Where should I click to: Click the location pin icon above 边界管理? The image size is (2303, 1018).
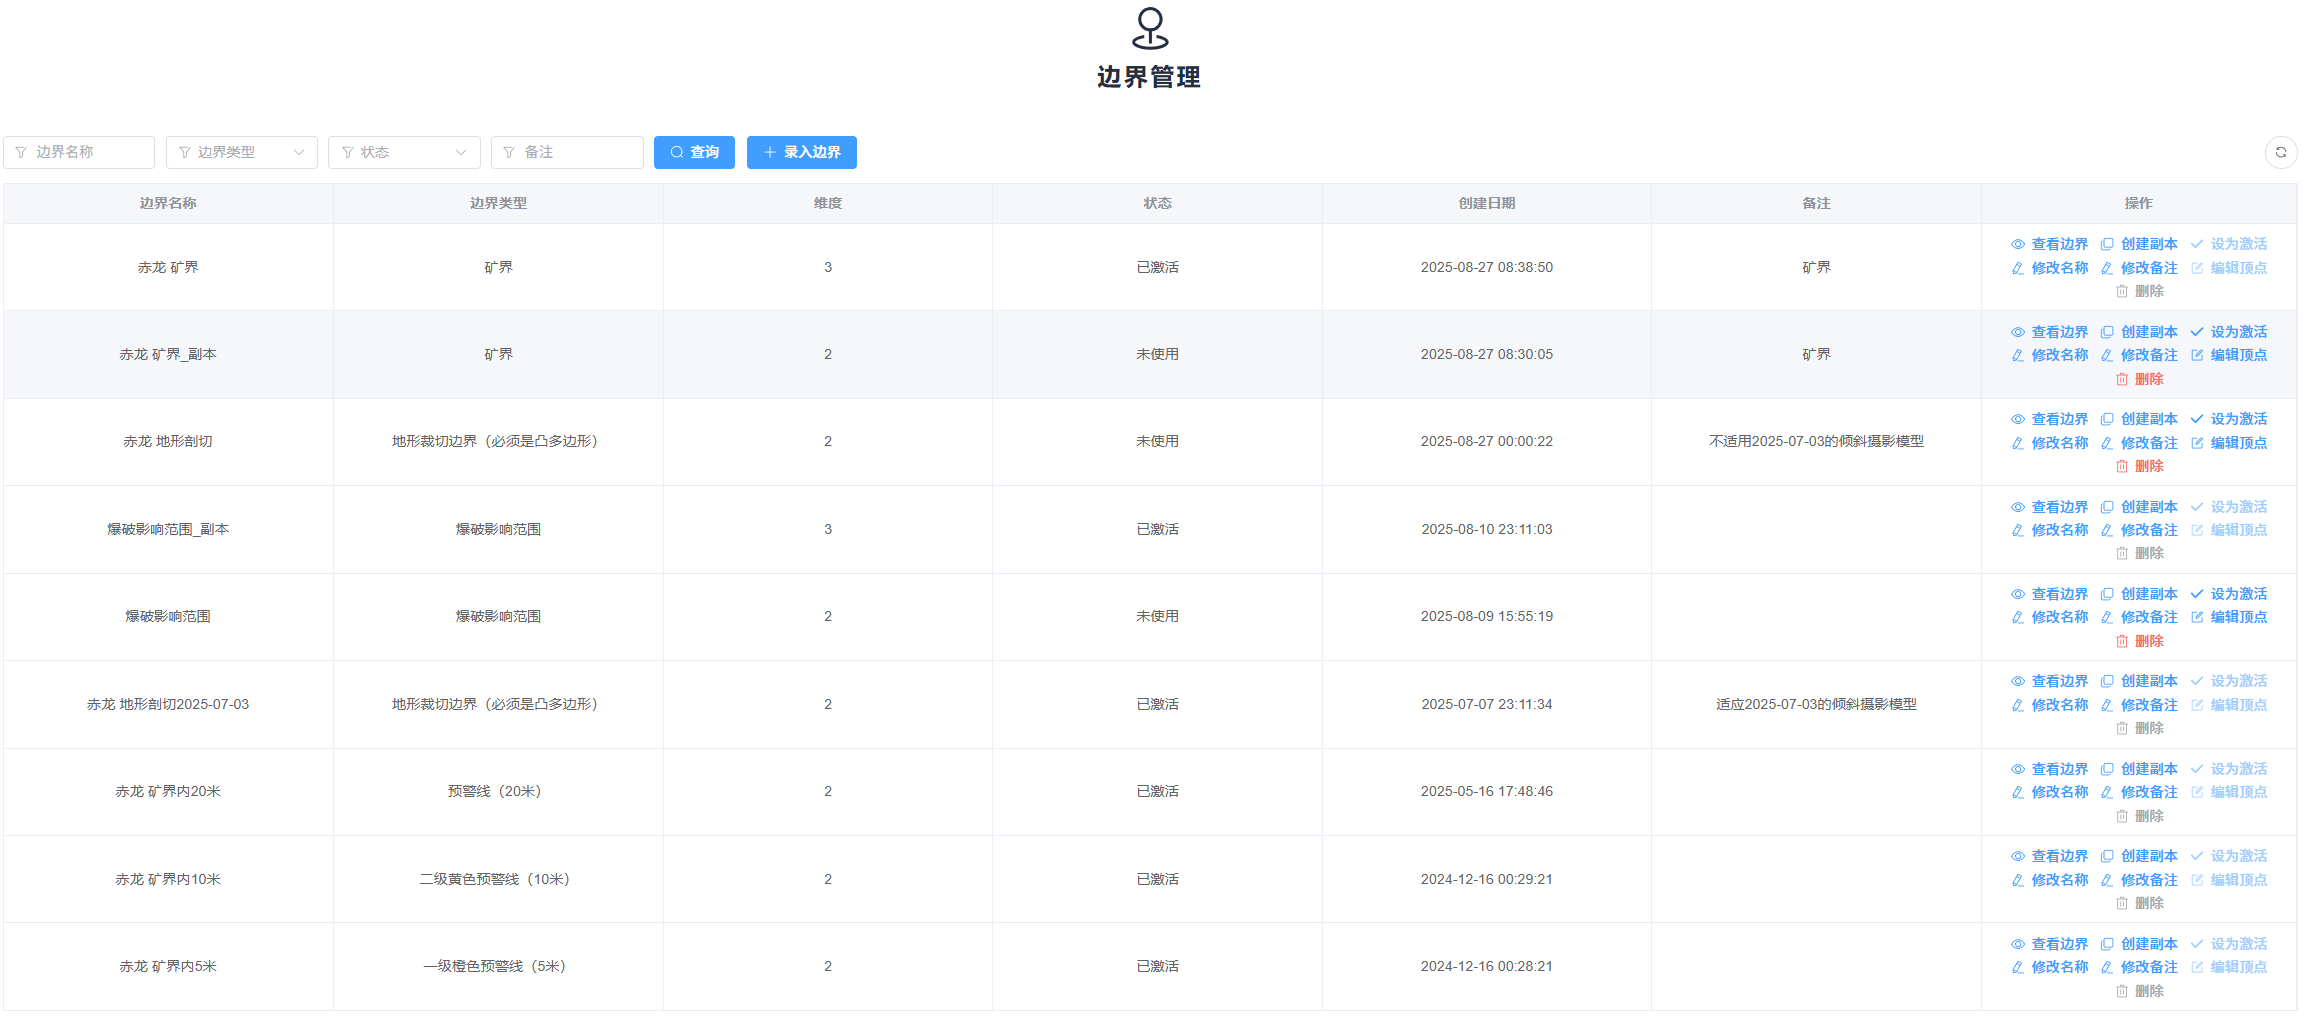[1150, 28]
